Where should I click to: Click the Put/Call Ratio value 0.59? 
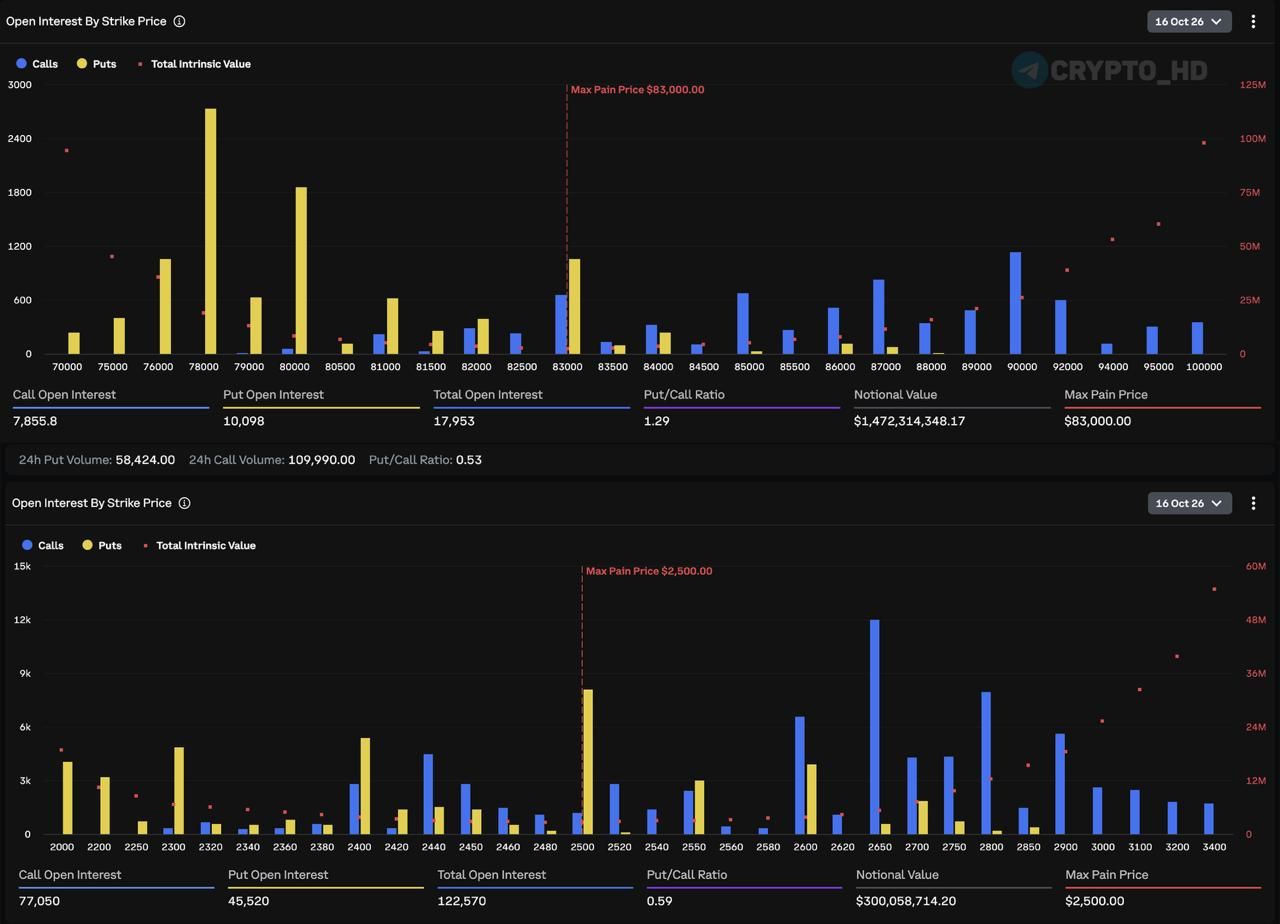coord(660,901)
